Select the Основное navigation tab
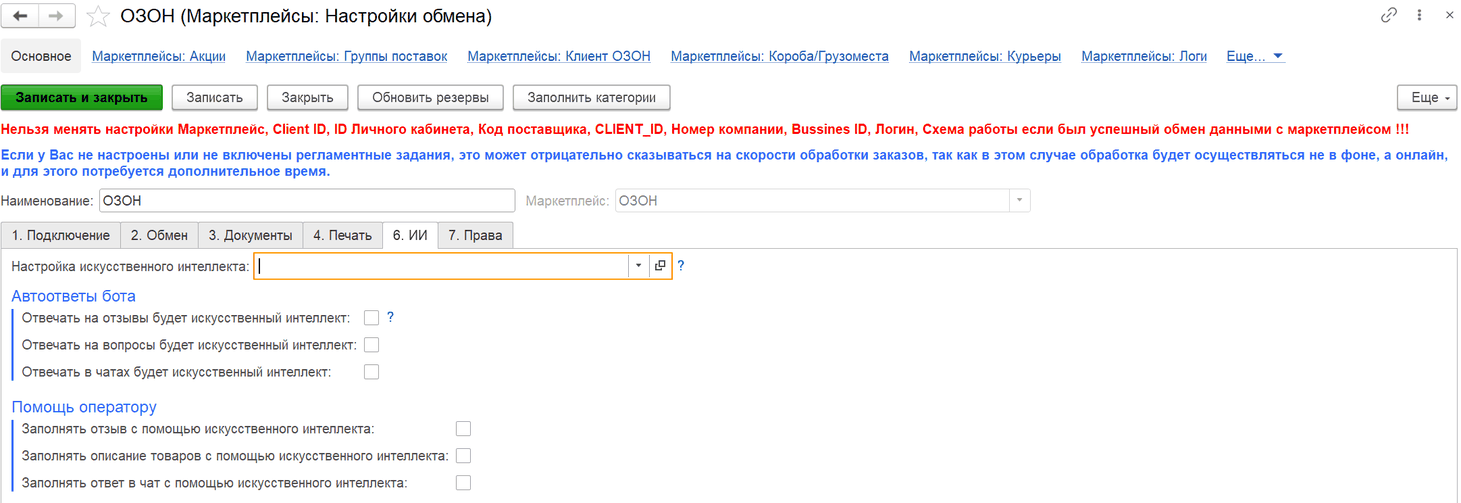The width and height of the screenshot is (1461, 503). click(41, 57)
